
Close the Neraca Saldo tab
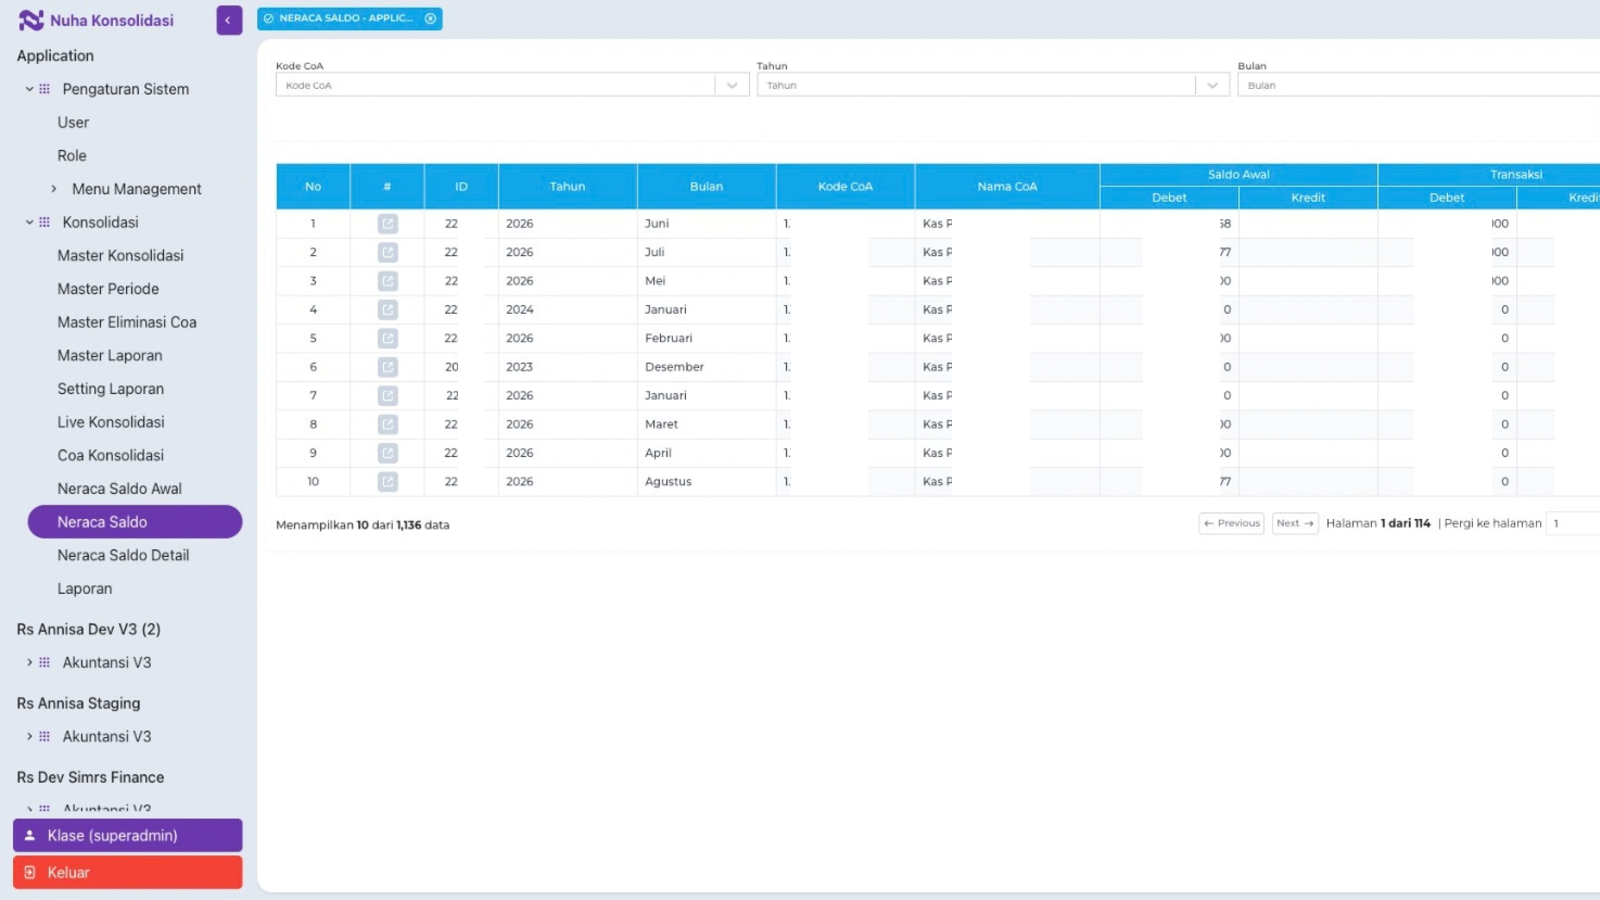431,18
